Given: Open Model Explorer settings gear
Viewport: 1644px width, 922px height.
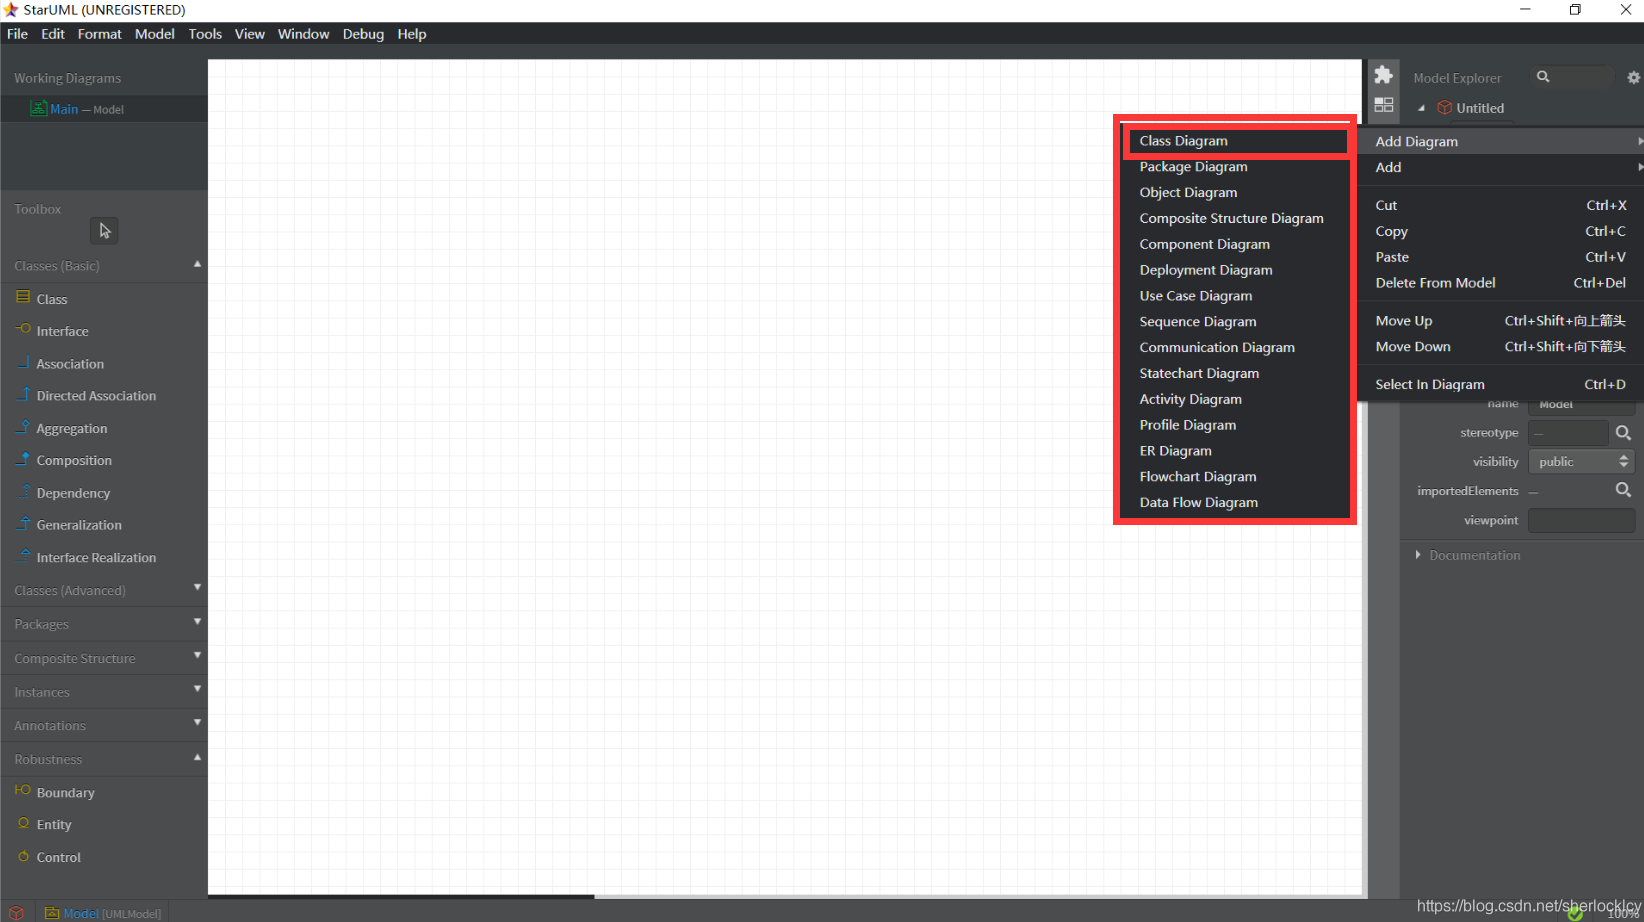Looking at the screenshot, I should coord(1633,77).
